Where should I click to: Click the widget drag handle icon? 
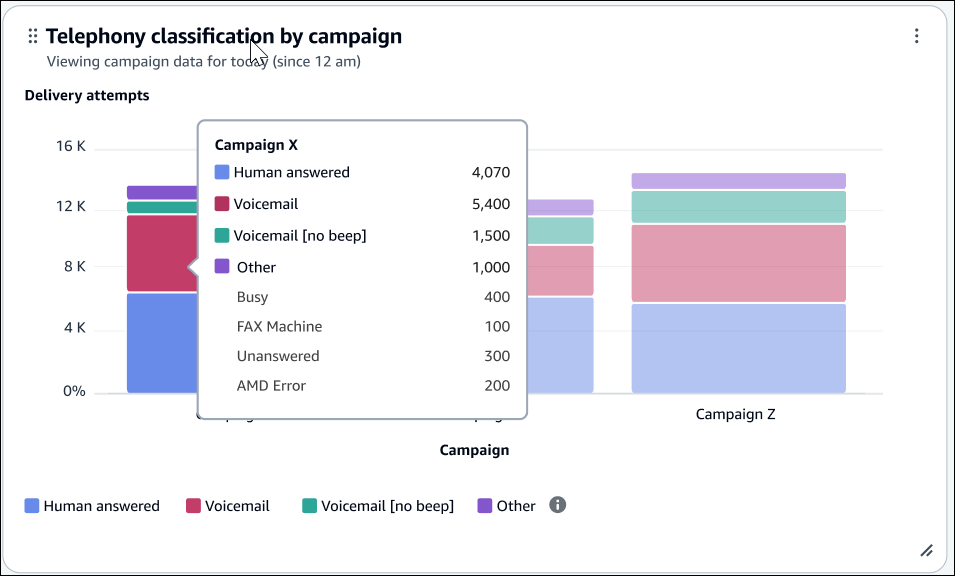tap(31, 35)
